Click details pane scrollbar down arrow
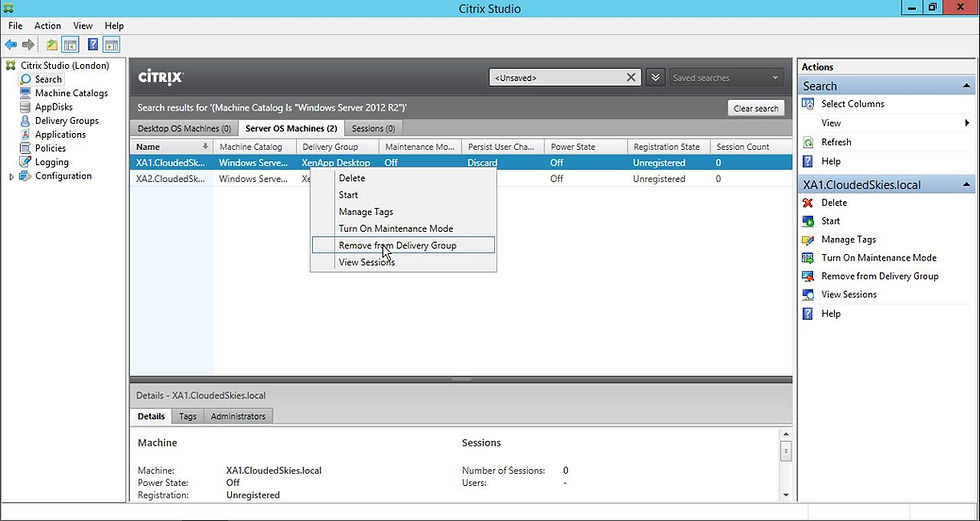The height and width of the screenshot is (521, 980). 786,495
